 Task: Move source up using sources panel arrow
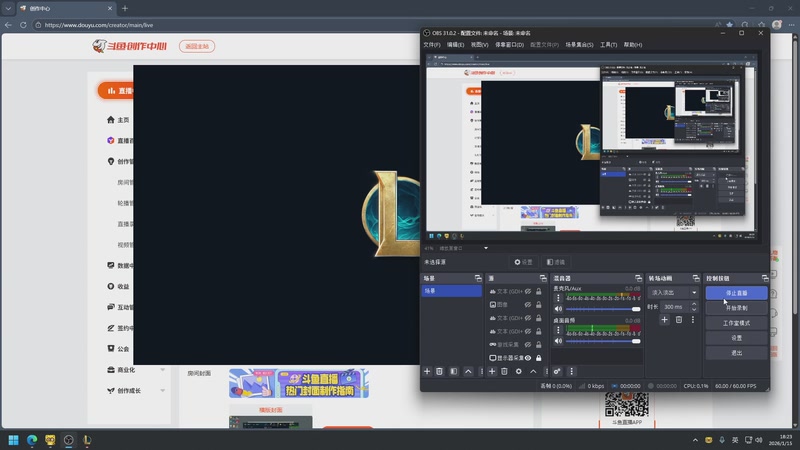(x=533, y=371)
